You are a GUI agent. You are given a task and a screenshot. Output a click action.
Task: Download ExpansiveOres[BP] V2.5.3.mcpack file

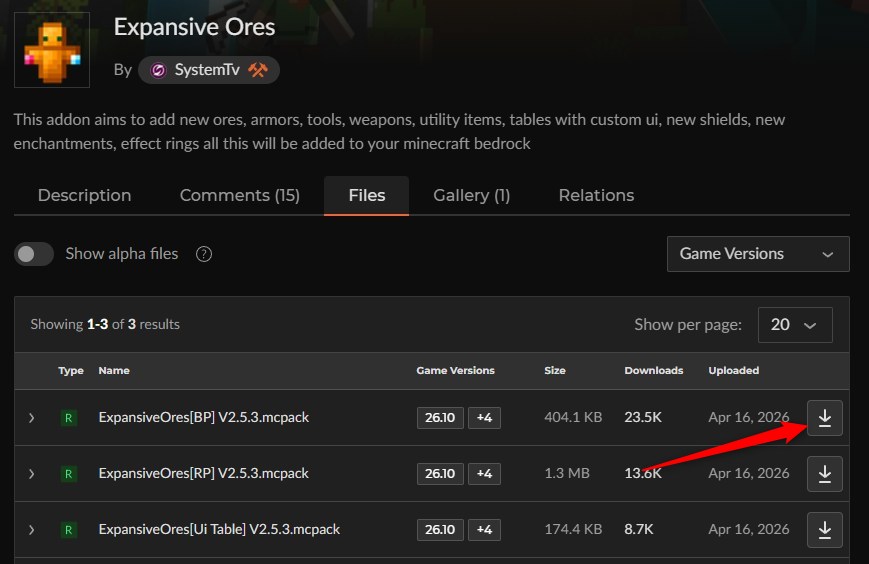(825, 418)
